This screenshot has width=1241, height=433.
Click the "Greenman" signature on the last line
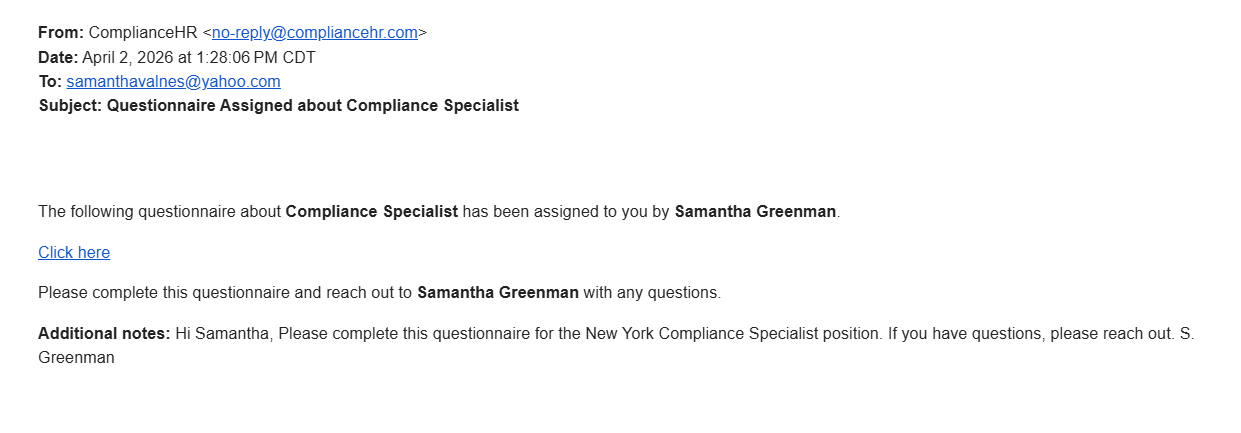coord(76,356)
